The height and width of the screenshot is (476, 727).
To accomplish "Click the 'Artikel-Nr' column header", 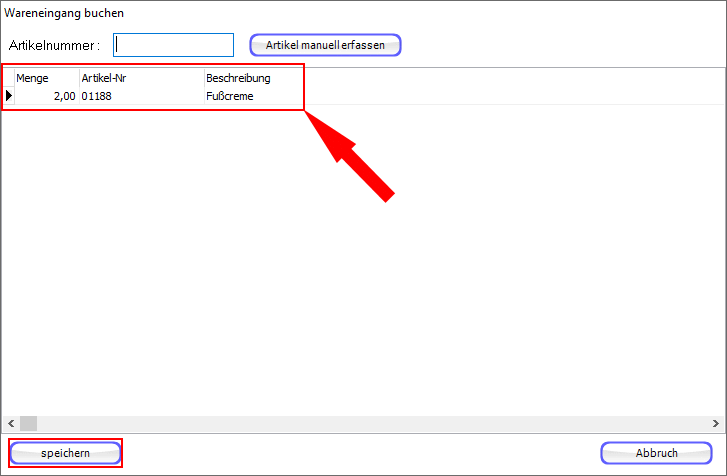I will coord(140,78).
